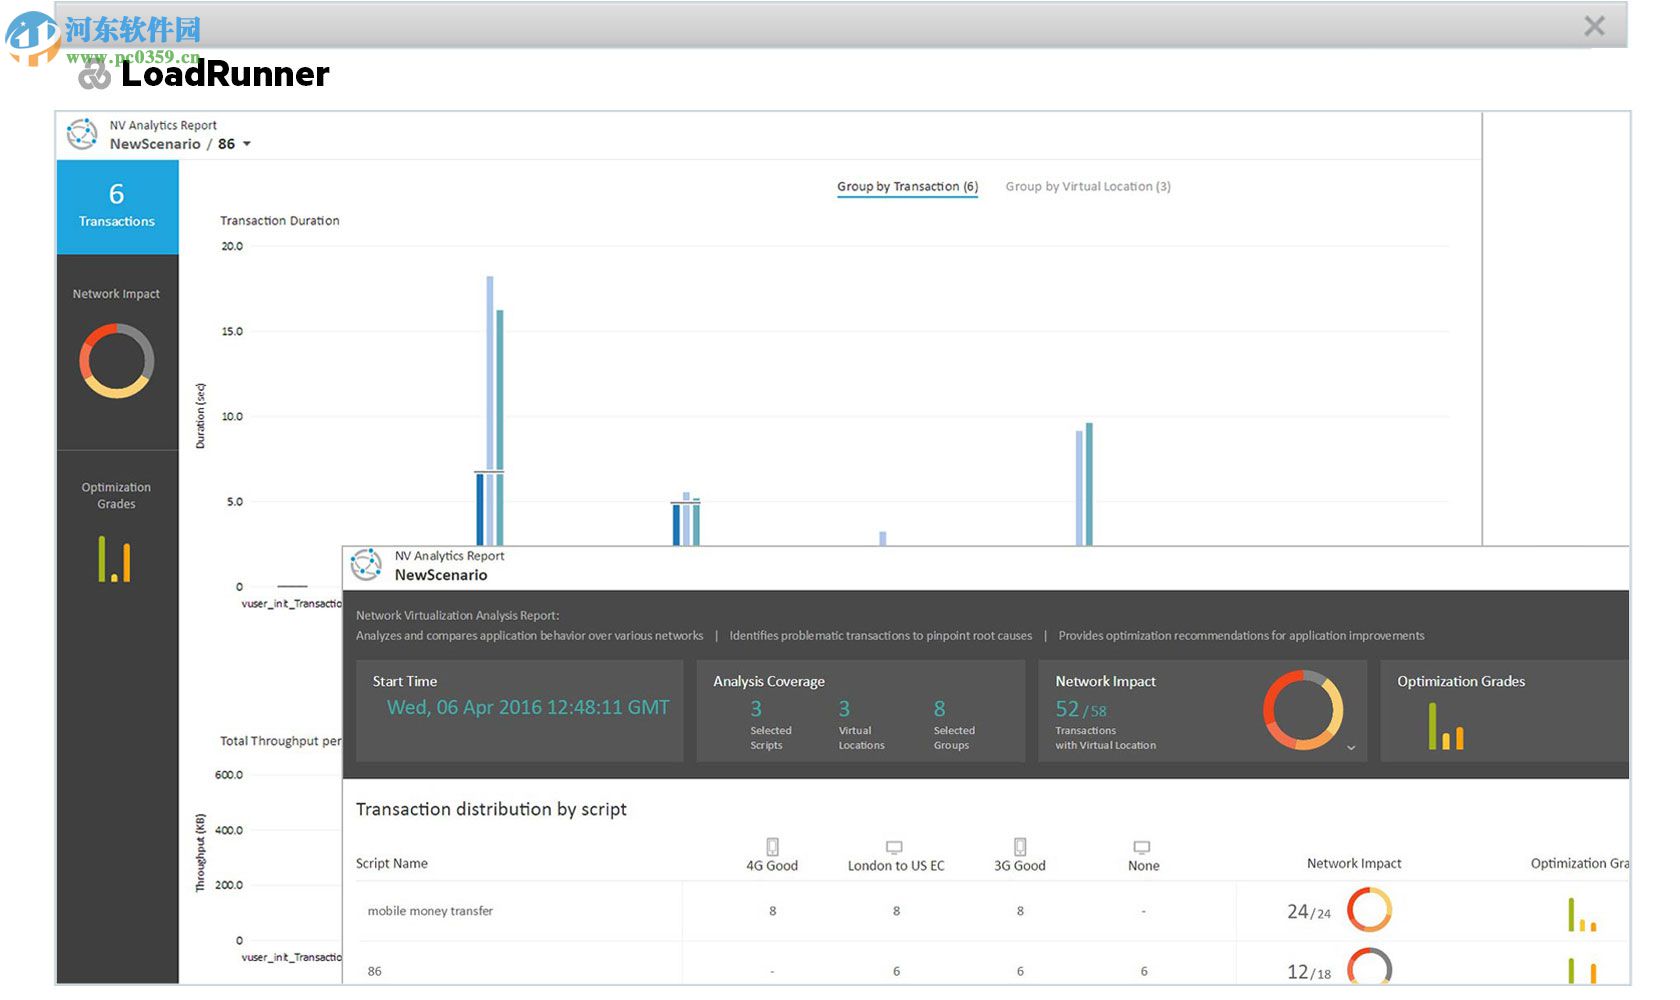
Task: Click the Start Time value Wed, 06 Apr 2016
Action: (528, 708)
